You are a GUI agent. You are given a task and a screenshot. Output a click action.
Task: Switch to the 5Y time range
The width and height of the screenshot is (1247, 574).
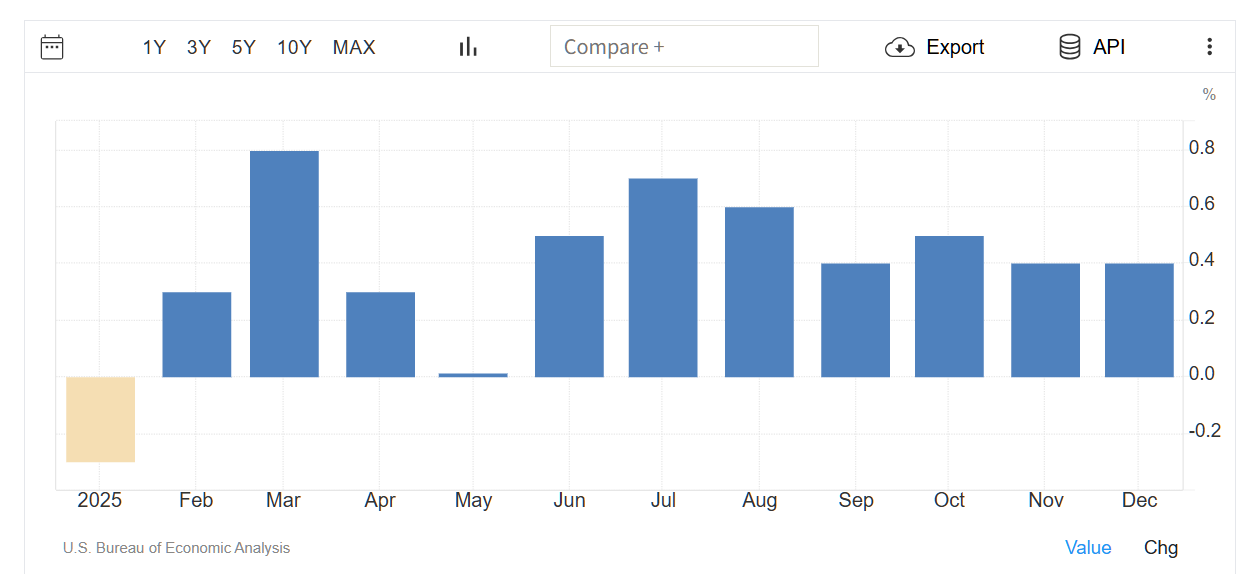pos(244,47)
